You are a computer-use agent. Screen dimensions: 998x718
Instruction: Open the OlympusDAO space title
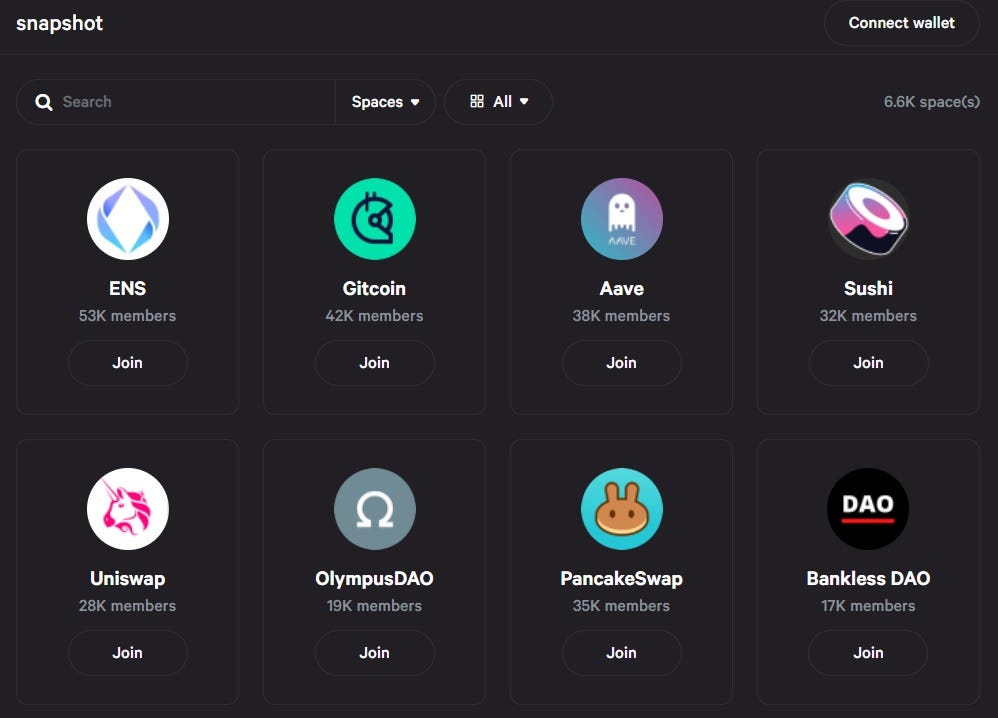click(x=374, y=579)
